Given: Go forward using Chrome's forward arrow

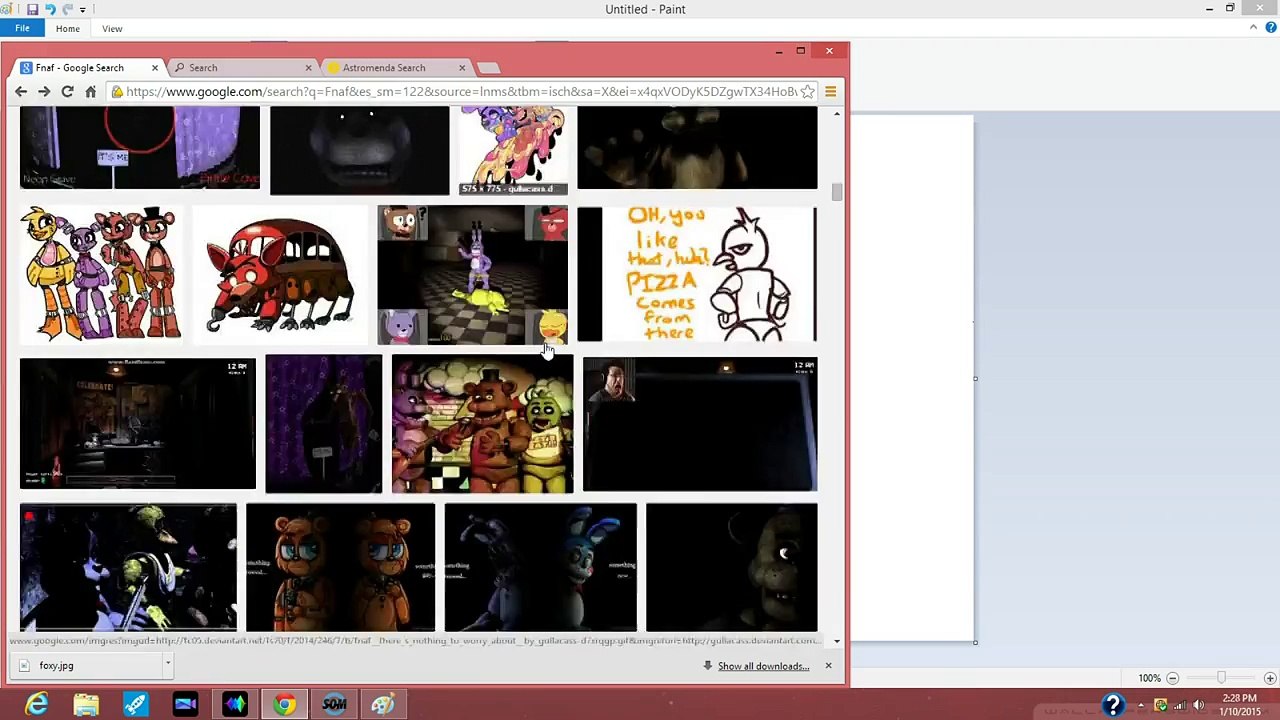Looking at the screenshot, I should (x=44, y=92).
